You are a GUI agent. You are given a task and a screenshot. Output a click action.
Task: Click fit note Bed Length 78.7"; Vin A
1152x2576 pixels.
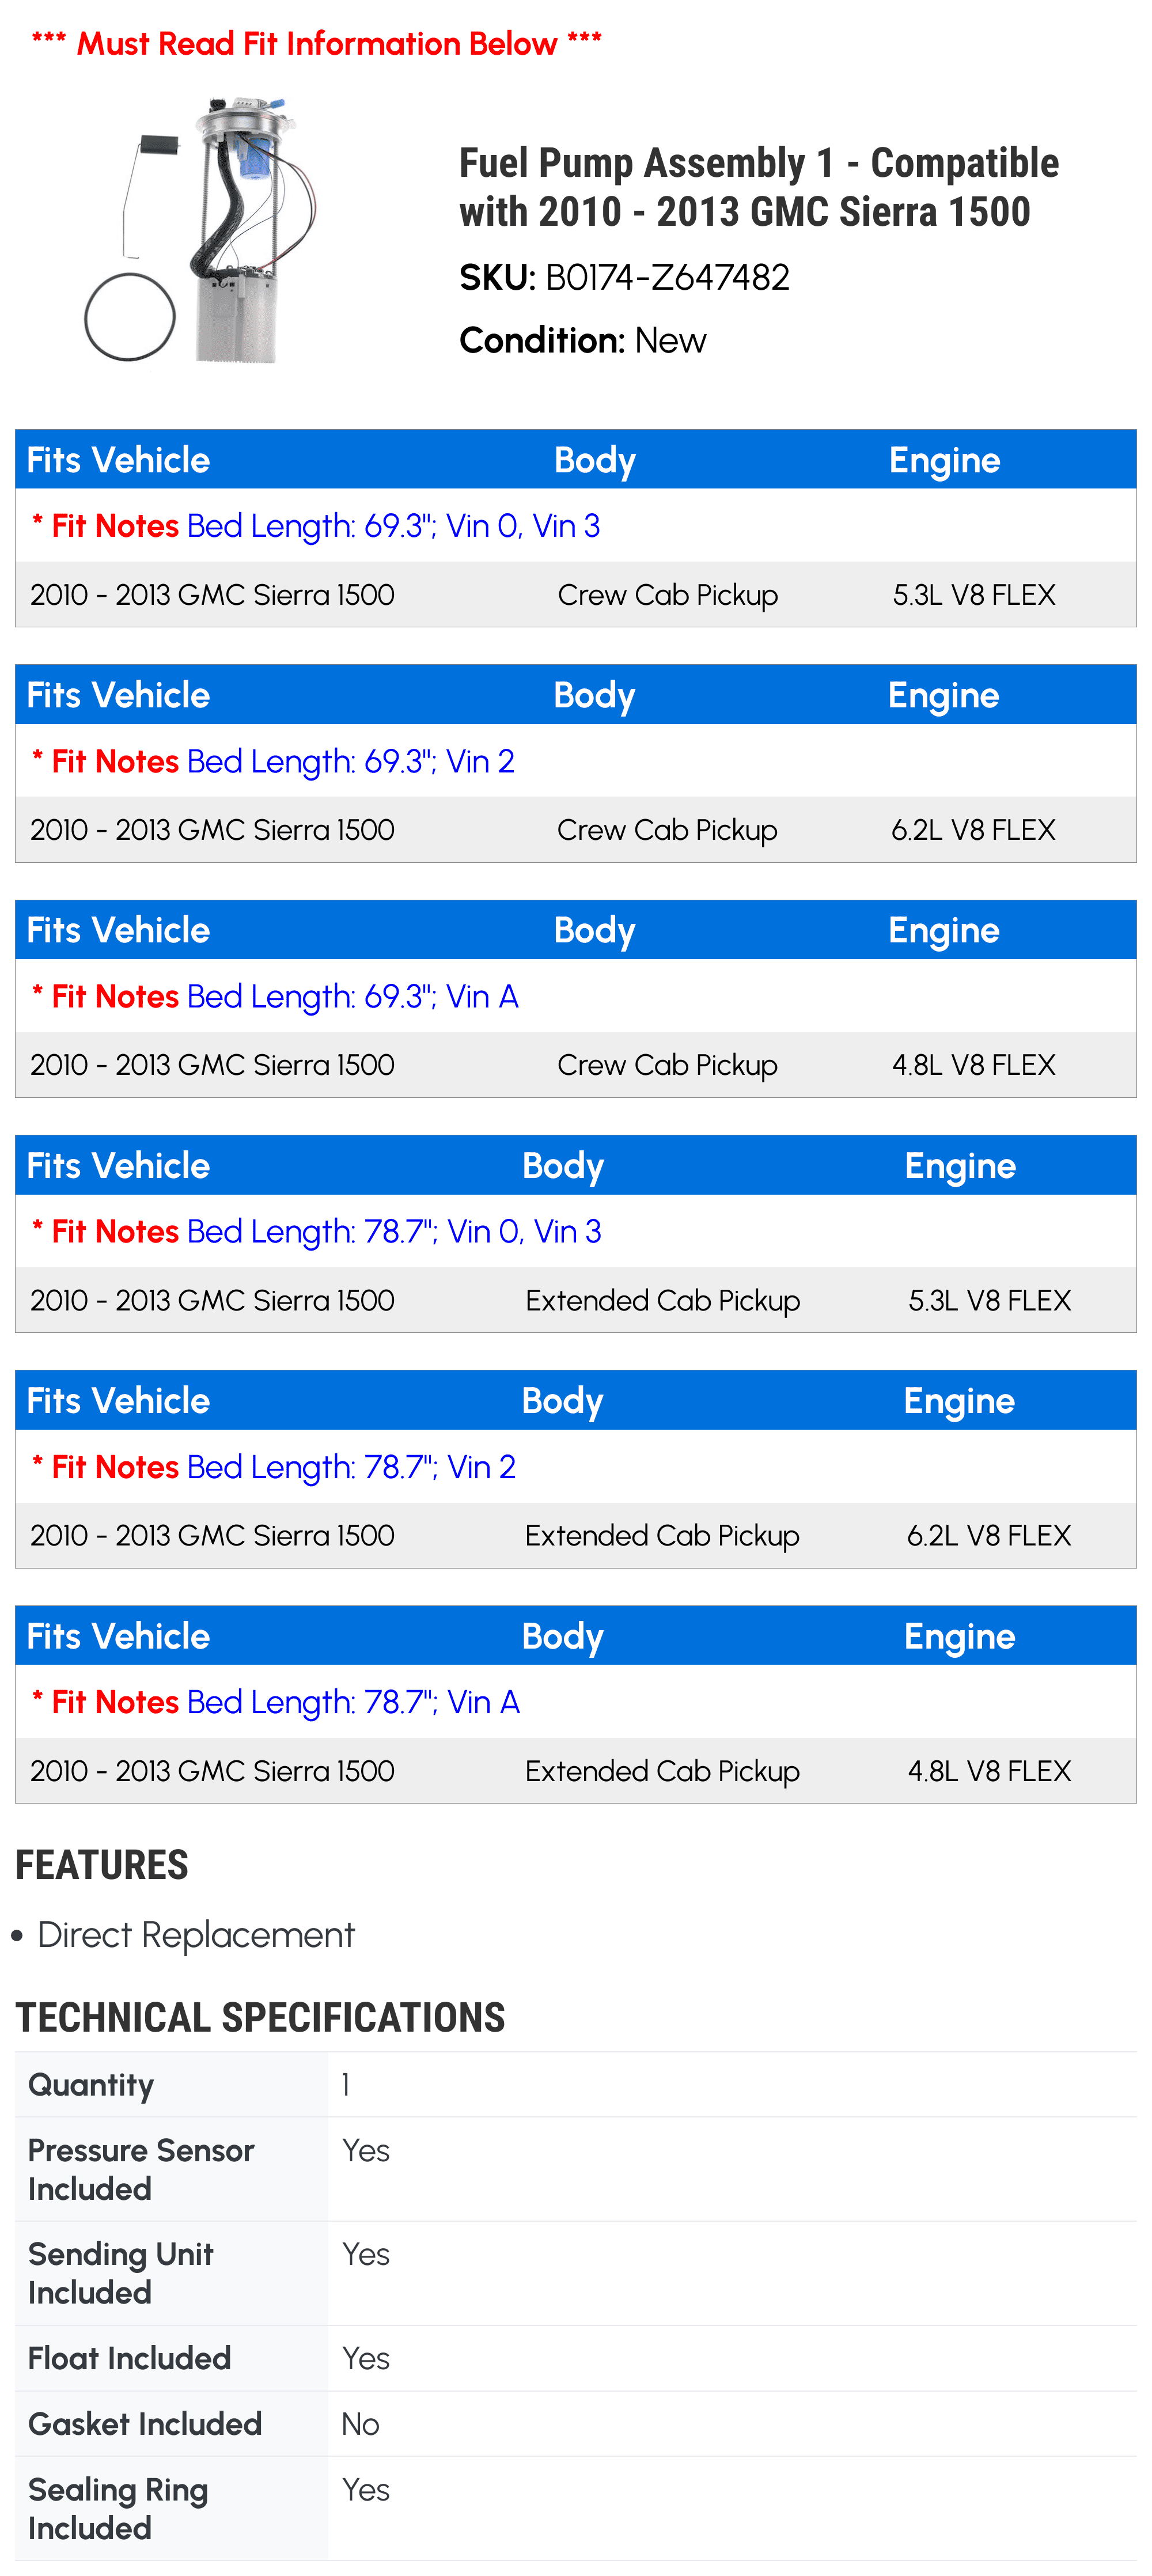pyautogui.click(x=353, y=1702)
